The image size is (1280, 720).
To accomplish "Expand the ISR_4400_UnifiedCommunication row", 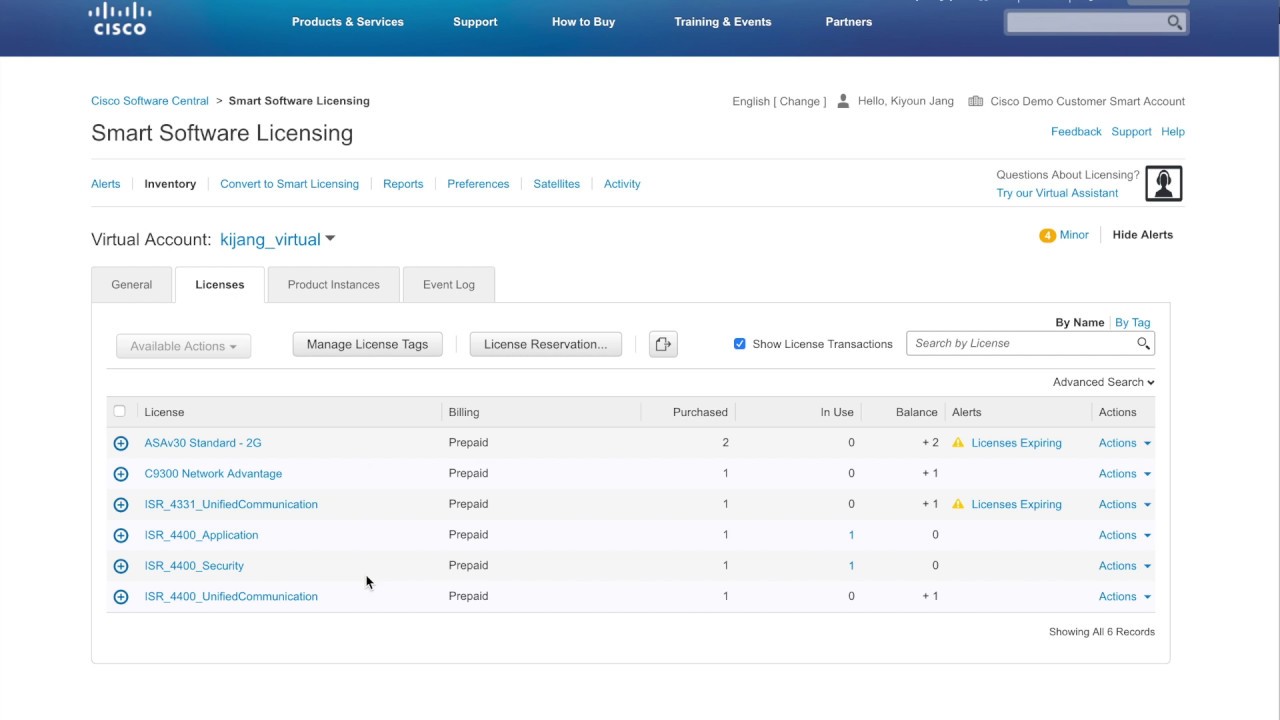I will 121,597.
